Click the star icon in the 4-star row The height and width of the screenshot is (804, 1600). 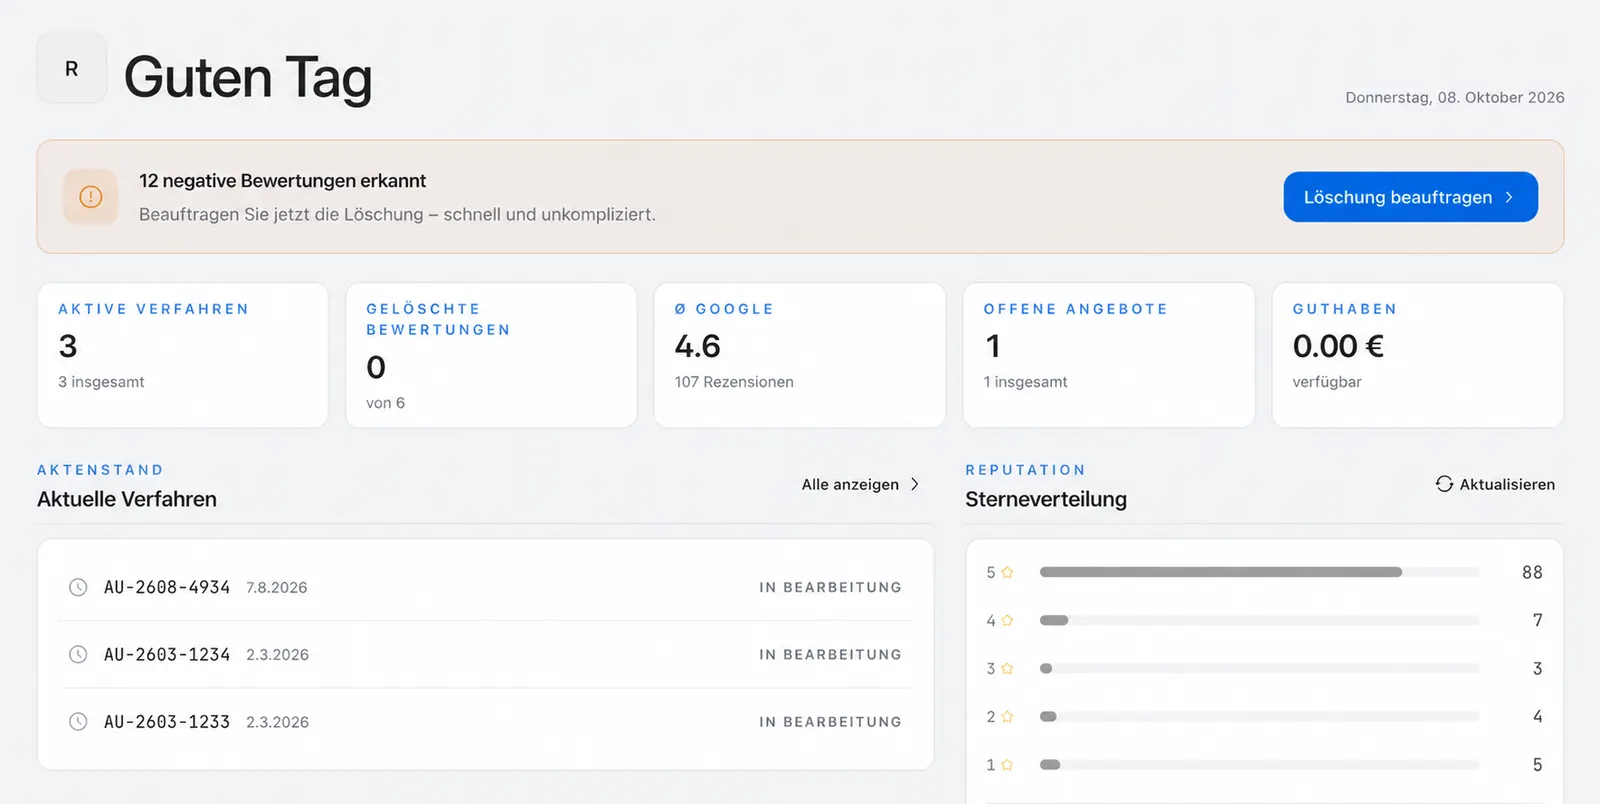tap(1007, 620)
